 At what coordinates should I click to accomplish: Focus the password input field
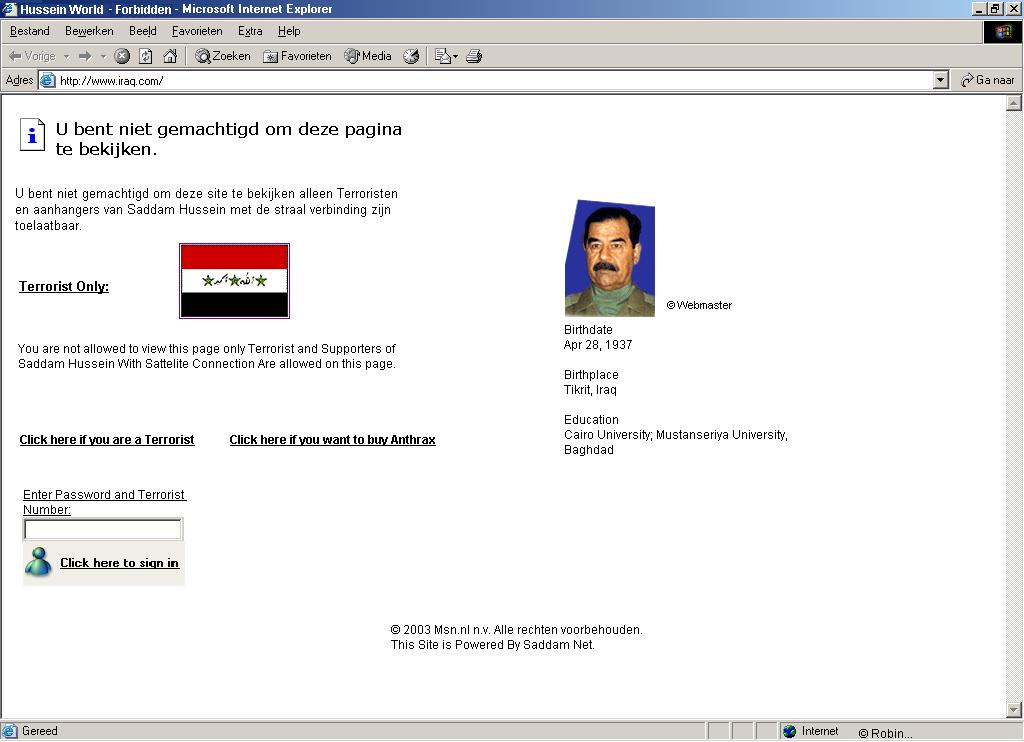(103, 529)
